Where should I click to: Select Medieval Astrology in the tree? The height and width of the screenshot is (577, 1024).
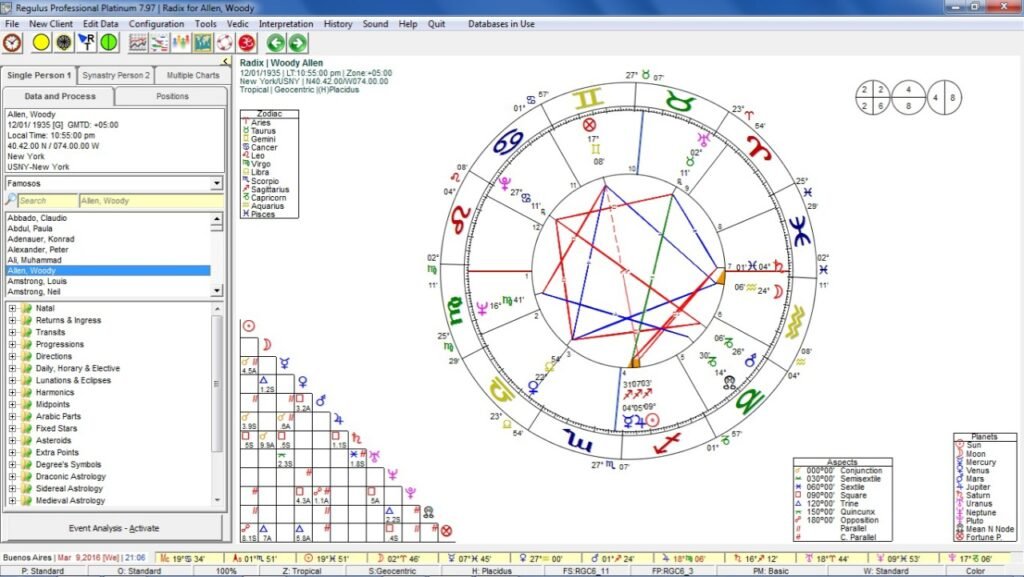70,501
